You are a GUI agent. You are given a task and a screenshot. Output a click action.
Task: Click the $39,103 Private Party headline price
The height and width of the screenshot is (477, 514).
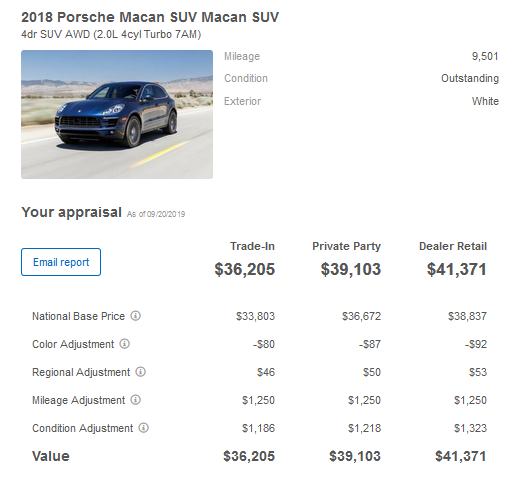(351, 269)
